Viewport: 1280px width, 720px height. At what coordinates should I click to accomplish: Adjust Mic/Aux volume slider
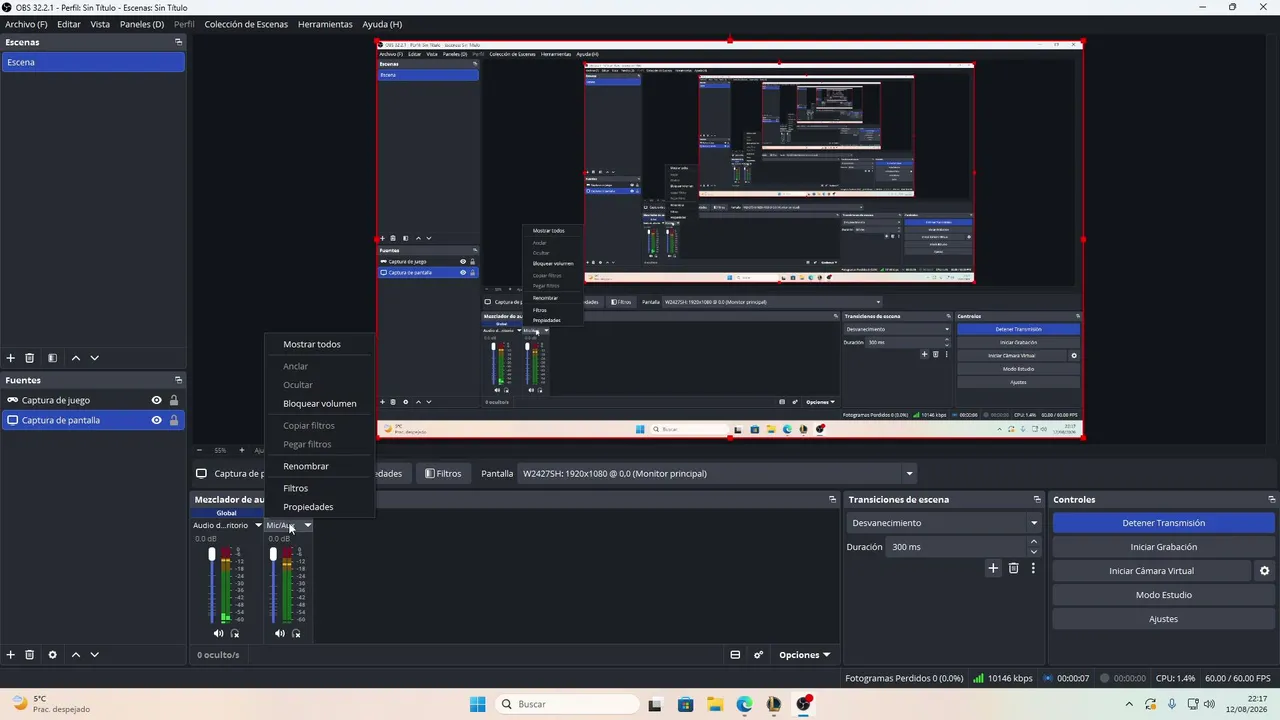[x=273, y=585]
